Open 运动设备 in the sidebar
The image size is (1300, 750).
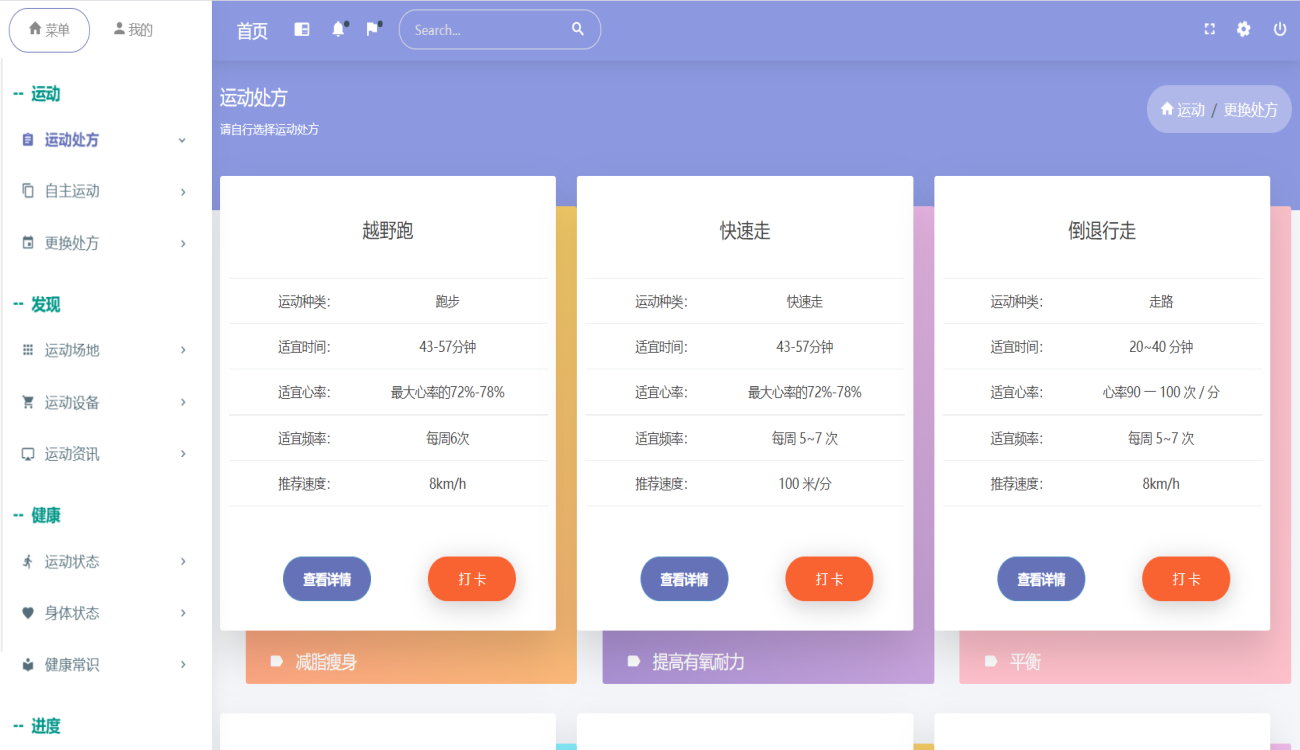tap(72, 403)
